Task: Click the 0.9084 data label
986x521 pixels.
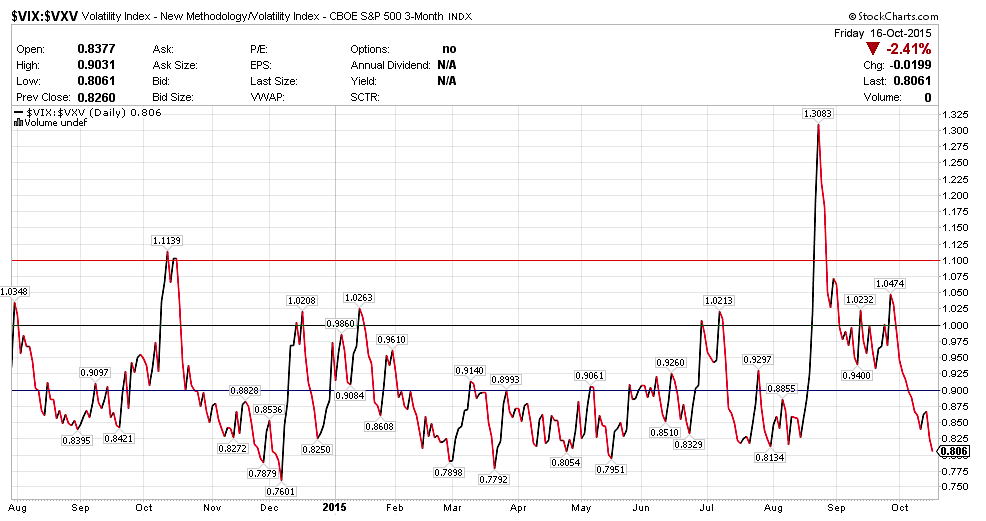Action: coord(350,395)
